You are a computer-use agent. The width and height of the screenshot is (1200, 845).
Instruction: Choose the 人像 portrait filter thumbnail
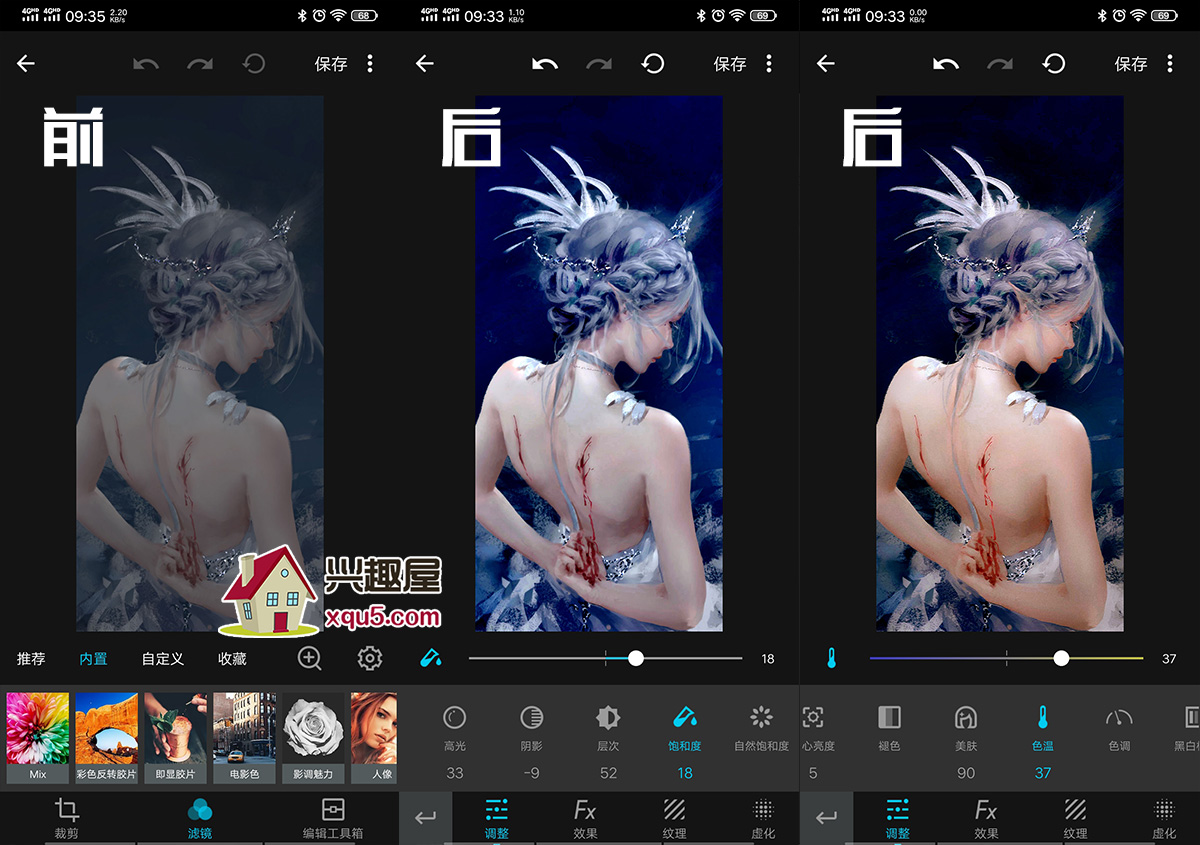tap(374, 738)
